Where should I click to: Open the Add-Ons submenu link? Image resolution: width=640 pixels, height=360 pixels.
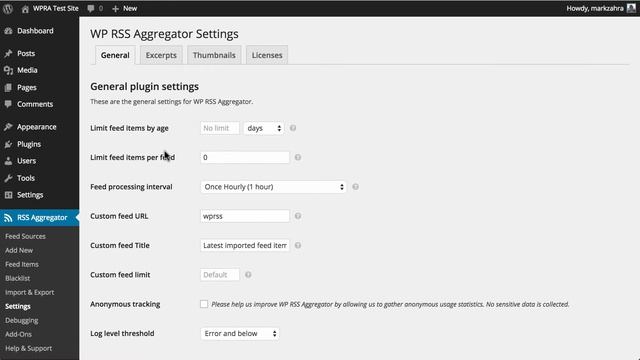(18, 334)
